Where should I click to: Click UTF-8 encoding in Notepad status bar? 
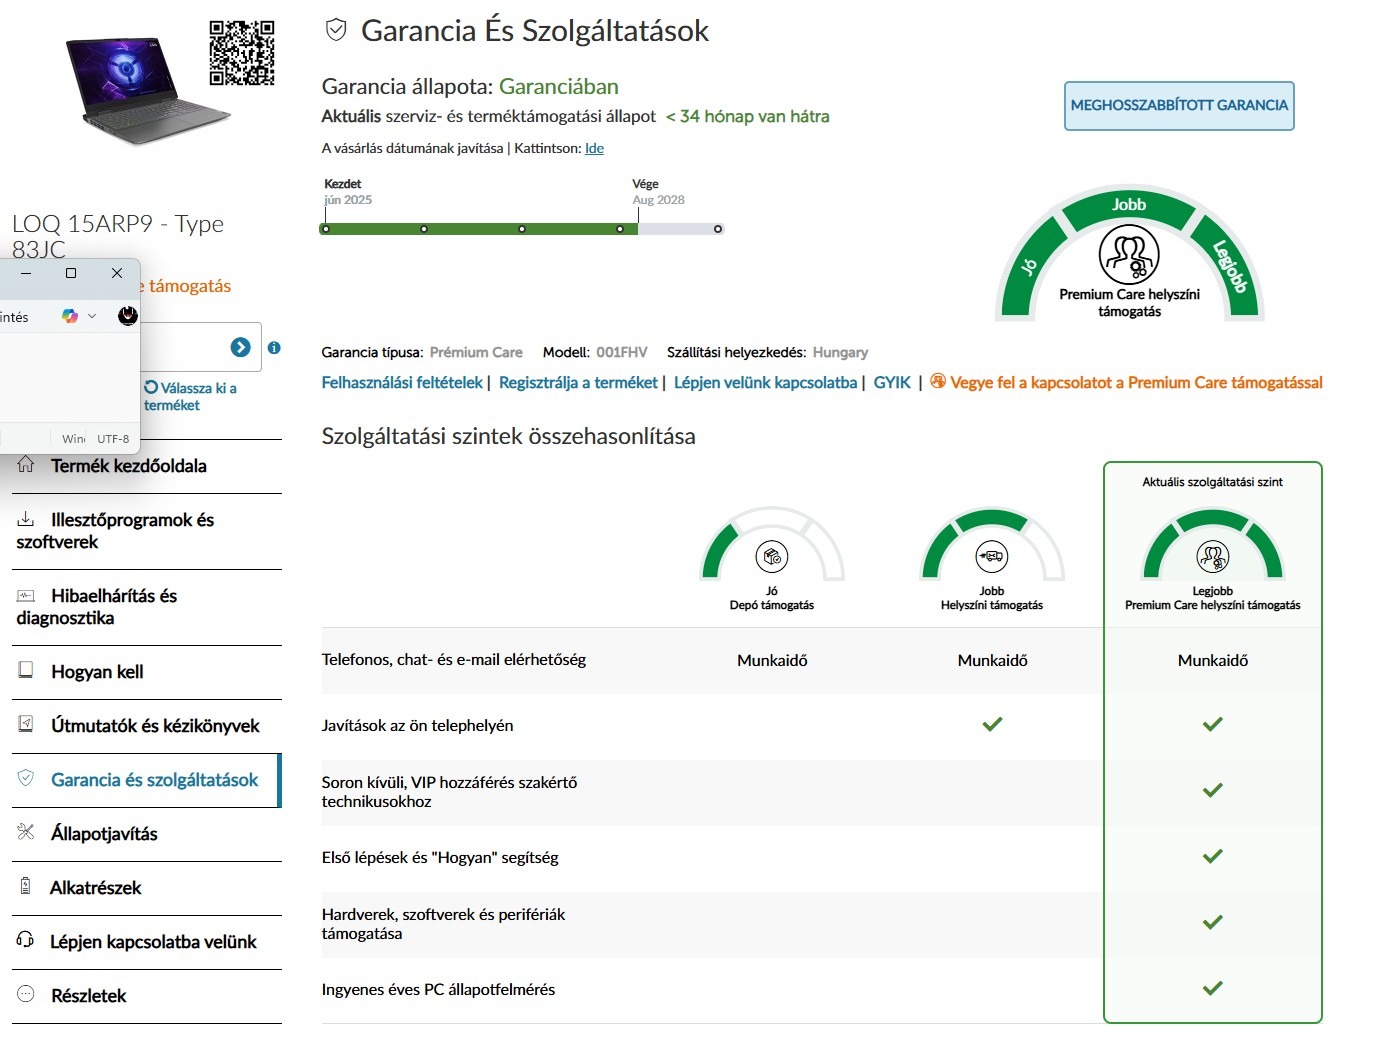[x=113, y=438]
